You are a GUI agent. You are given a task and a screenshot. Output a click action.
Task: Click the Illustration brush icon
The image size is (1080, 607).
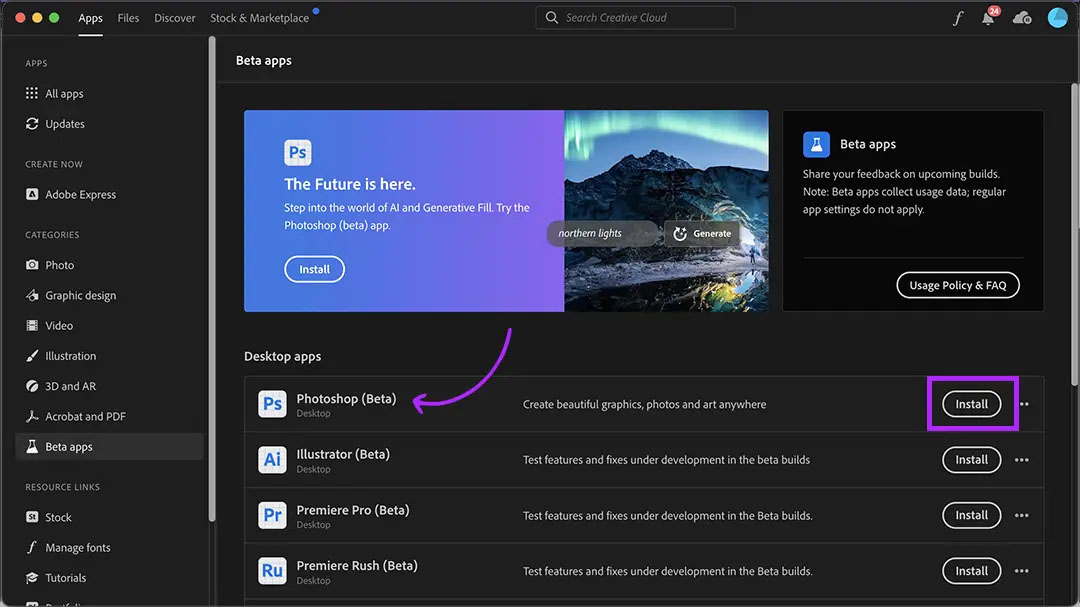pyautogui.click(x=32, y=356)
